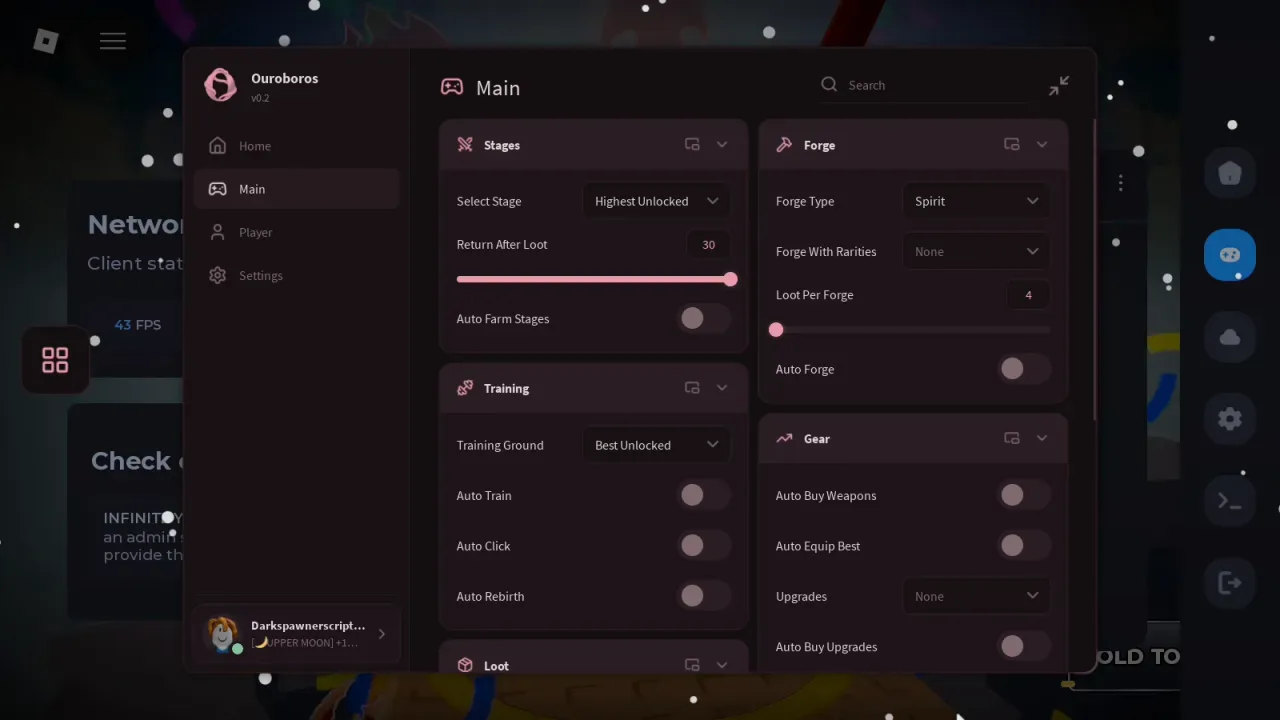Enable Auto Buy Weapons

coord(1024,495)
